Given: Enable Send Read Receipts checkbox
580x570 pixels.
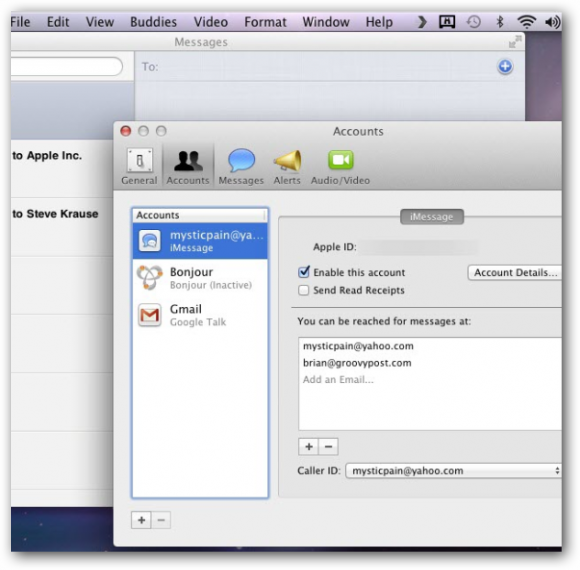Looking at the screenshot, I should pyautogui.click(x=304, y=290).
